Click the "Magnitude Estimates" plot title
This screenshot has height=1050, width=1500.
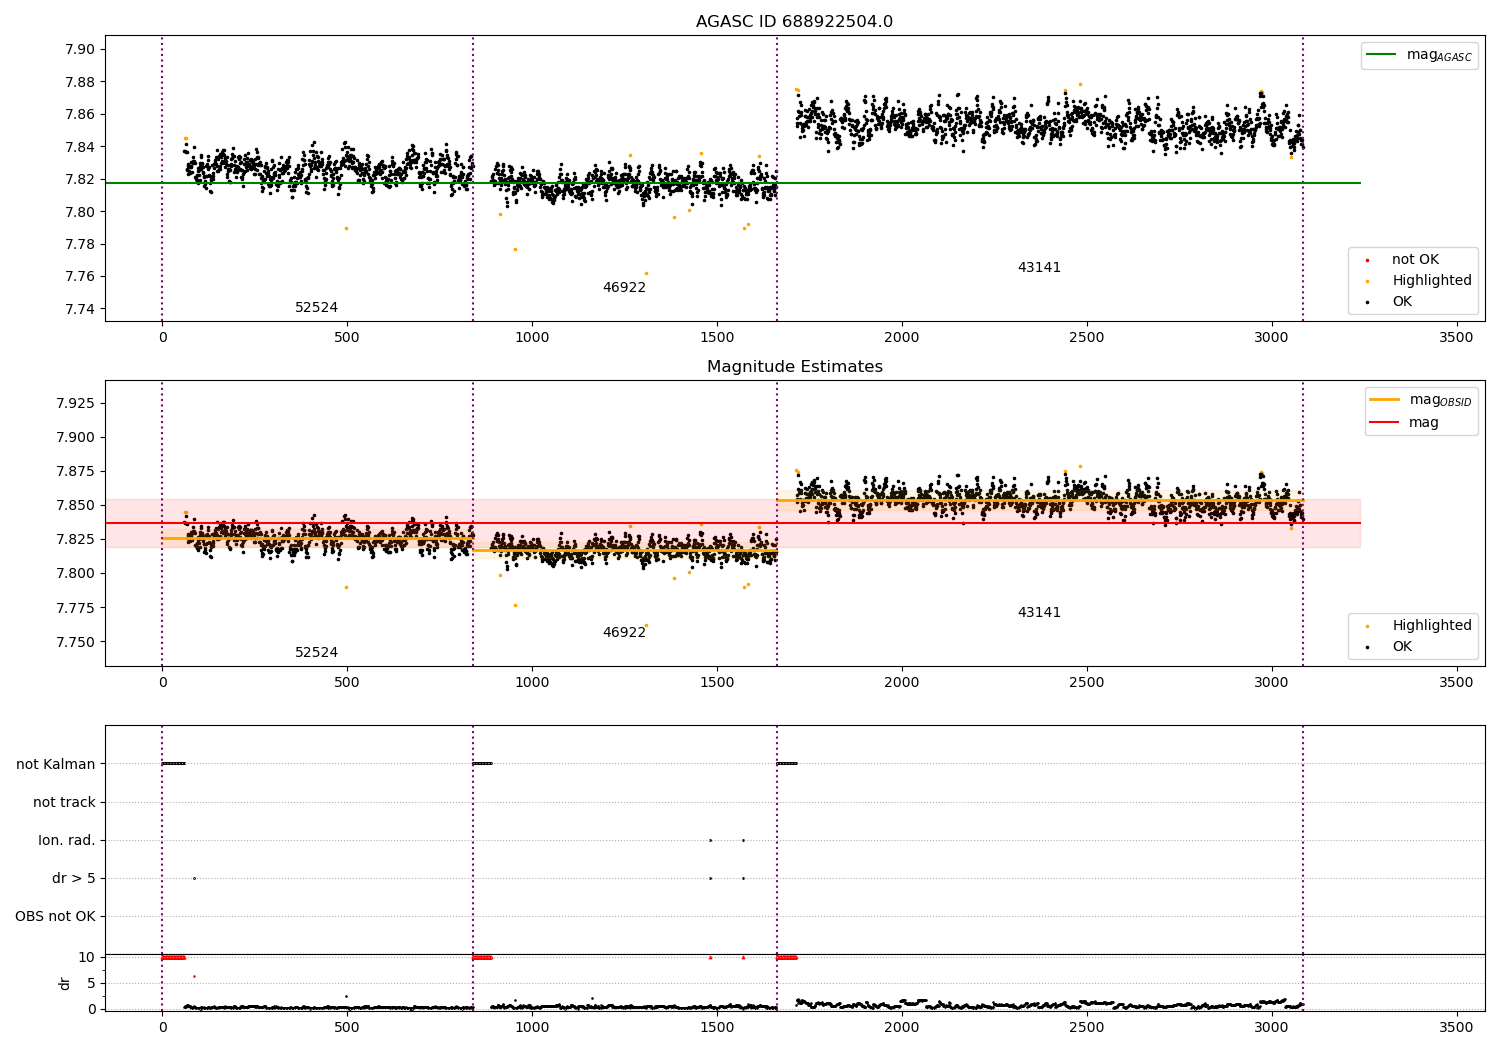coord(794,367)
